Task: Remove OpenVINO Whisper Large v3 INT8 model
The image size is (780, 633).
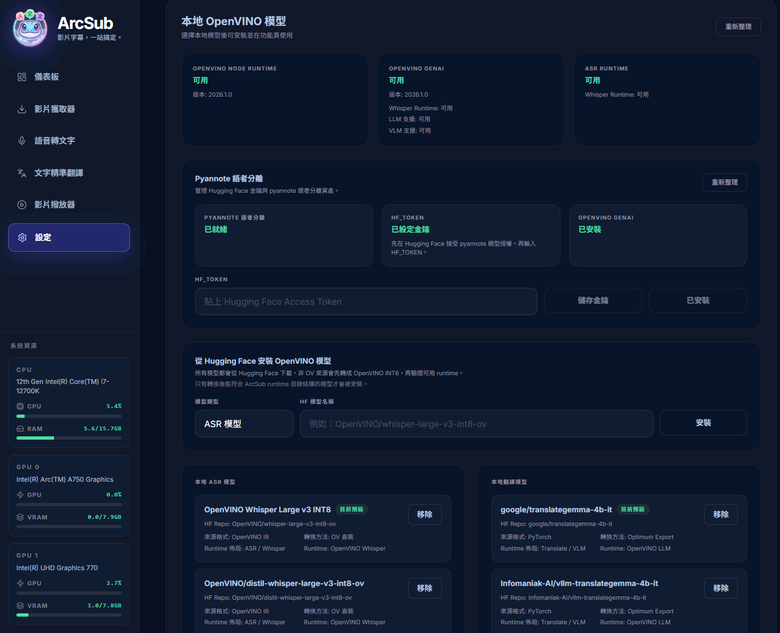Action: coord(425,514)
